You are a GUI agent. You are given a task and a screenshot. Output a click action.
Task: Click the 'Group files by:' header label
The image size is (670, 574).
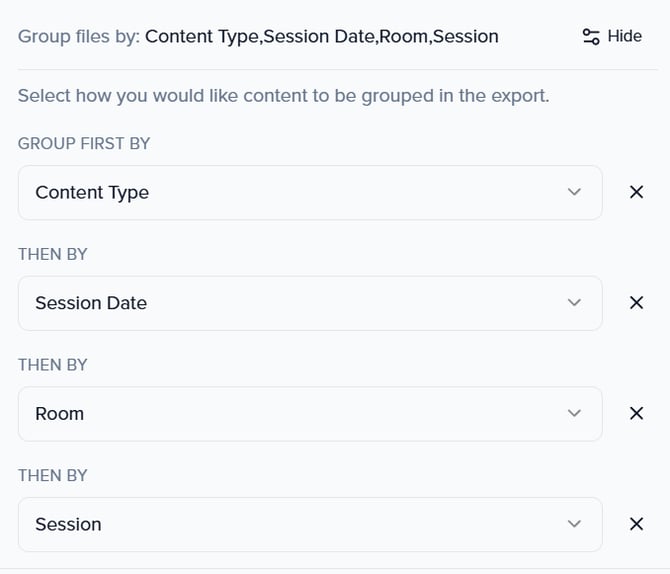[x=78, y=37]
